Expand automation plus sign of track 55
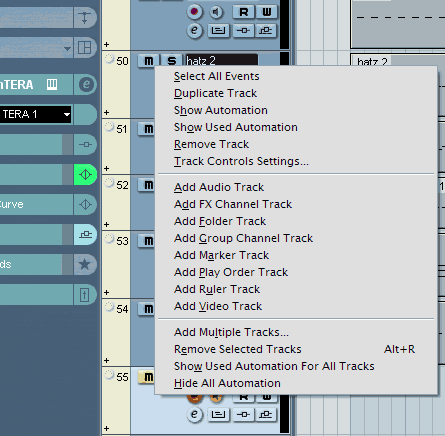This screenshot has width=445, height=436. pyautogui.click(x=106, y=428)
